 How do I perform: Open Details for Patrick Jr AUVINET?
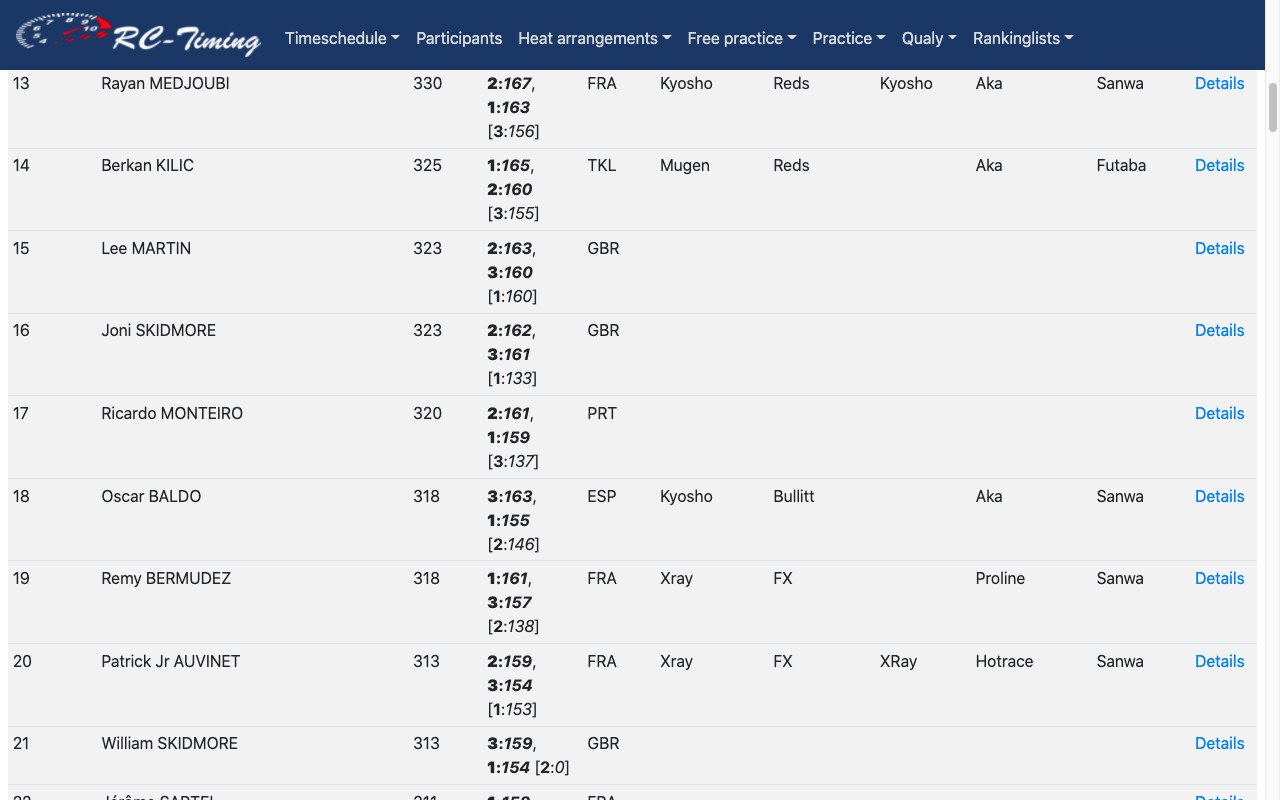point(1219,661)
